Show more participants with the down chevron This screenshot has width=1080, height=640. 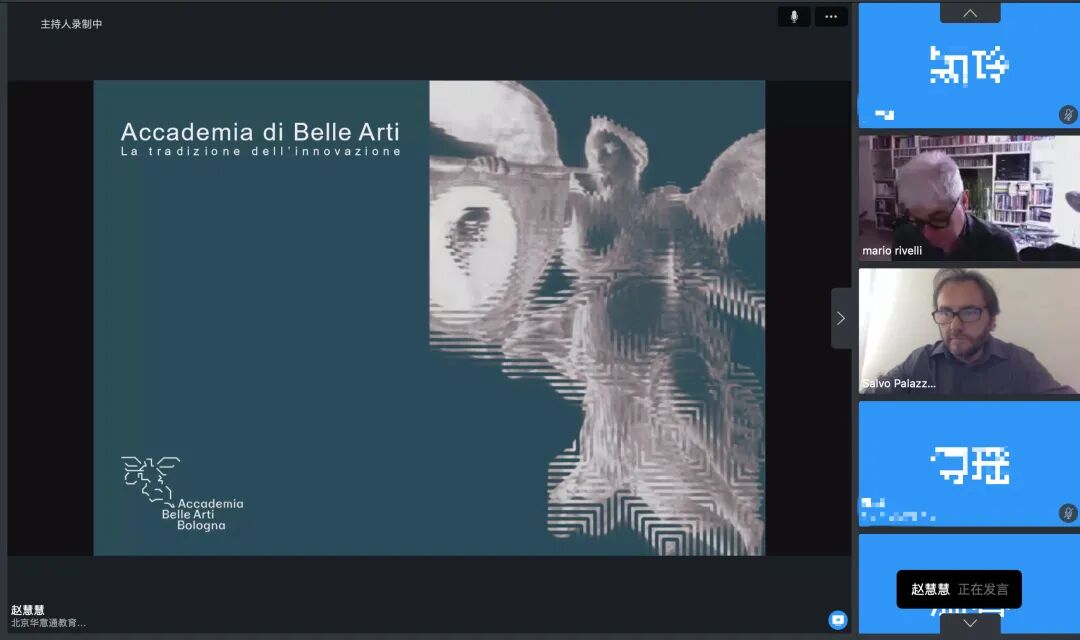tap(970, 623)
